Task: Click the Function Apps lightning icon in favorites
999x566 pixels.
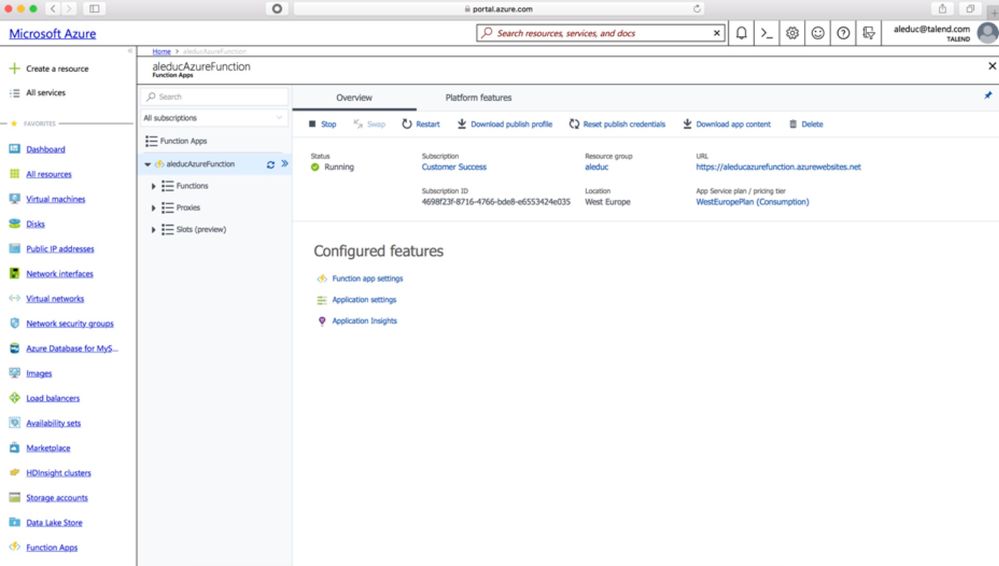Action: point(15,547)
